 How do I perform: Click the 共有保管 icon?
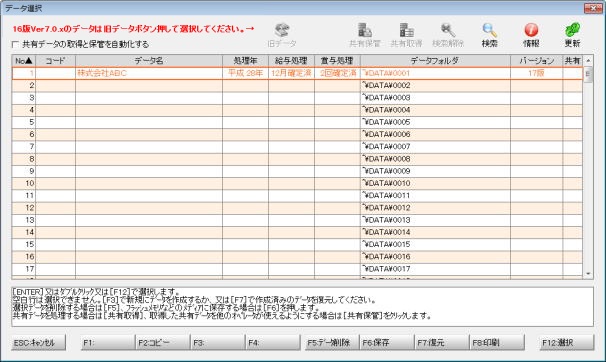(364, 30)
